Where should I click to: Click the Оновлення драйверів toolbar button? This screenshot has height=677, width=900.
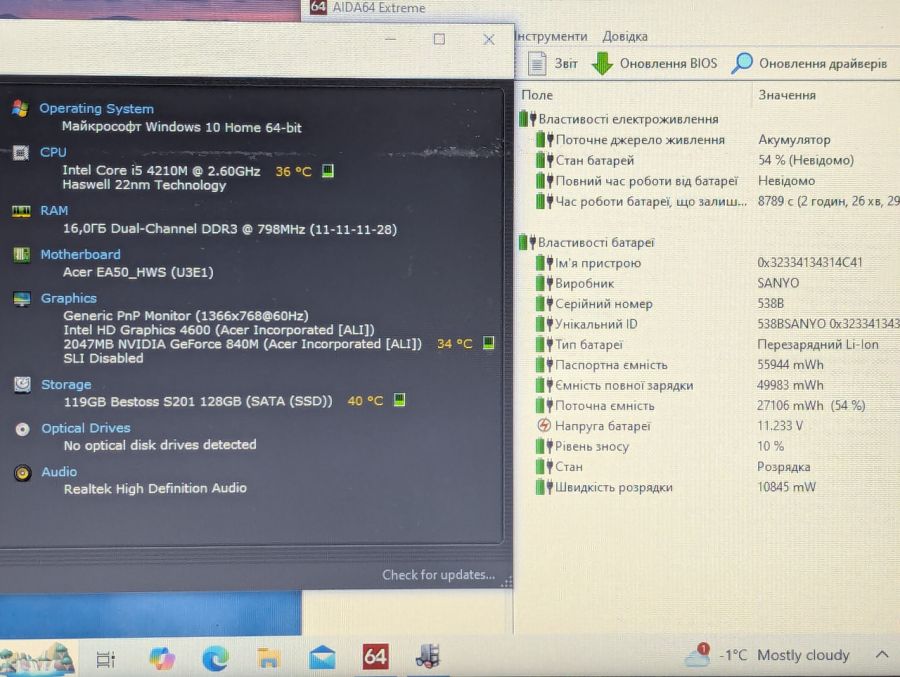[810, 63]
